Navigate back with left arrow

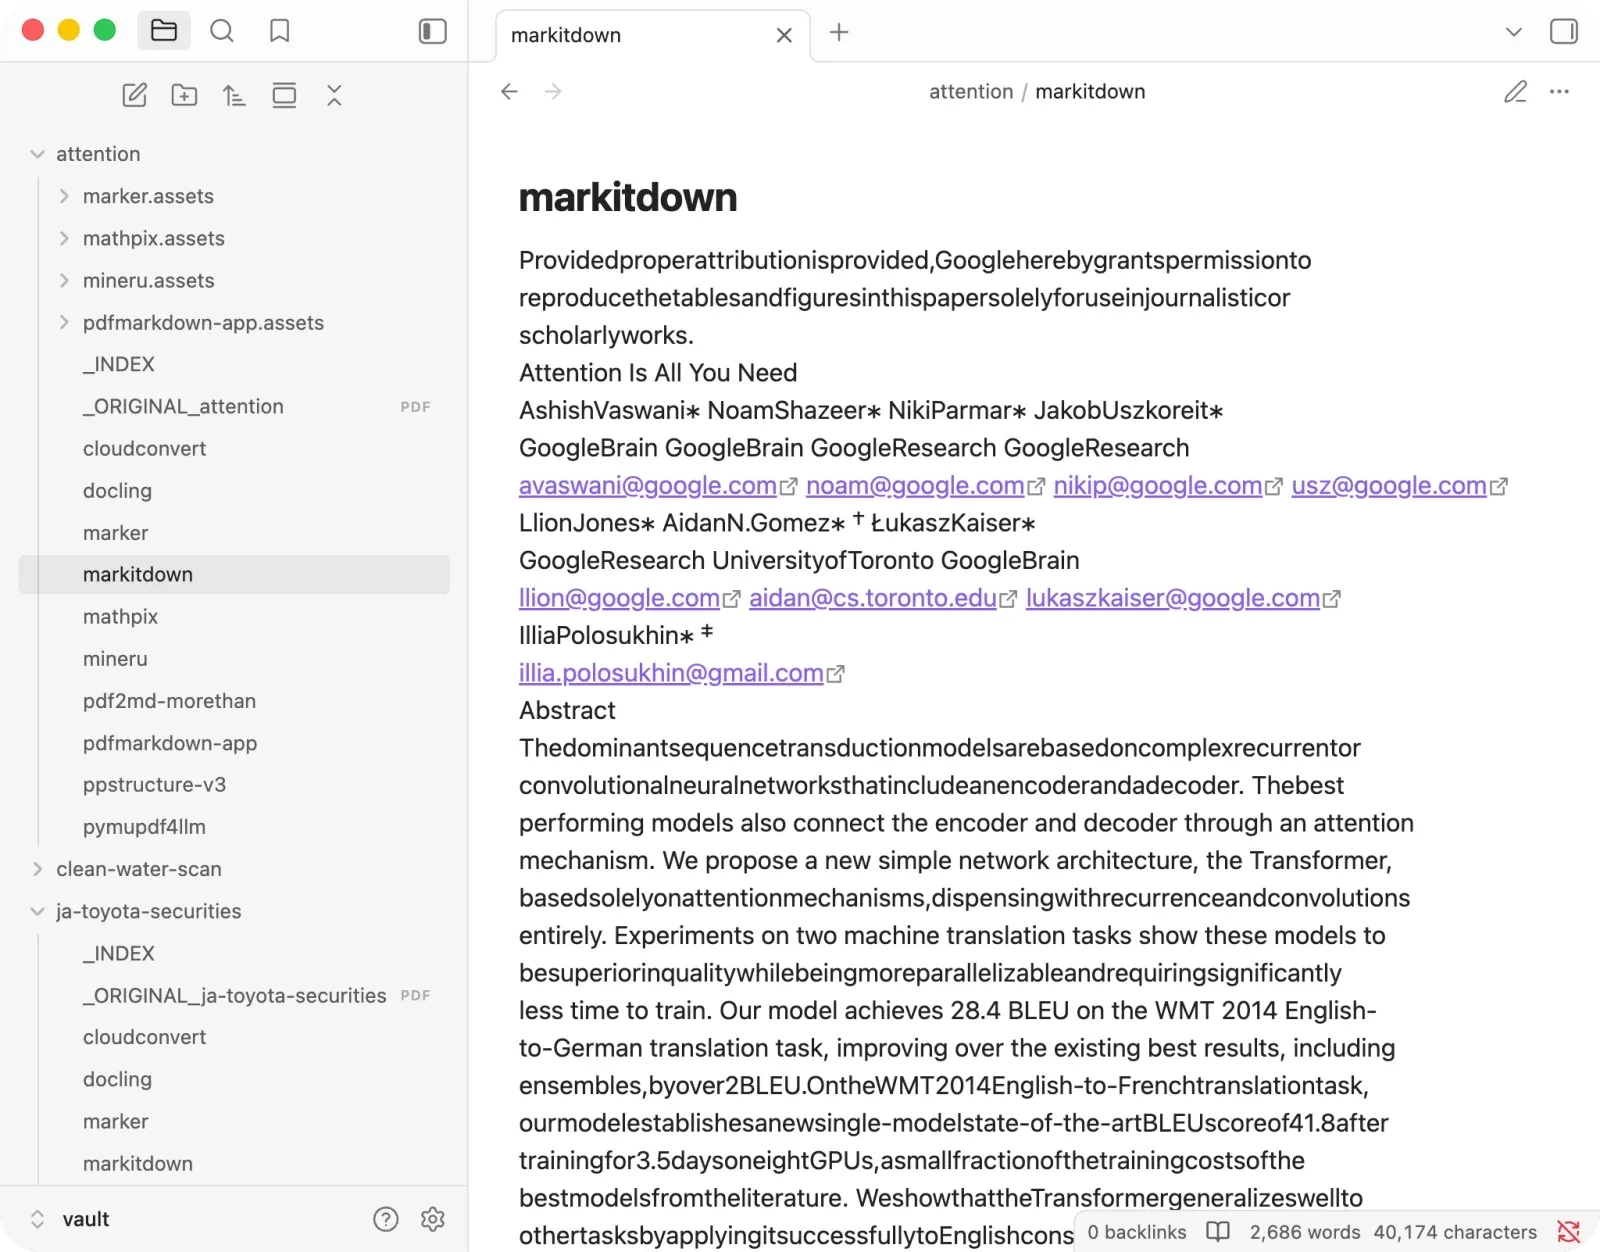click(x=509, y=91)
